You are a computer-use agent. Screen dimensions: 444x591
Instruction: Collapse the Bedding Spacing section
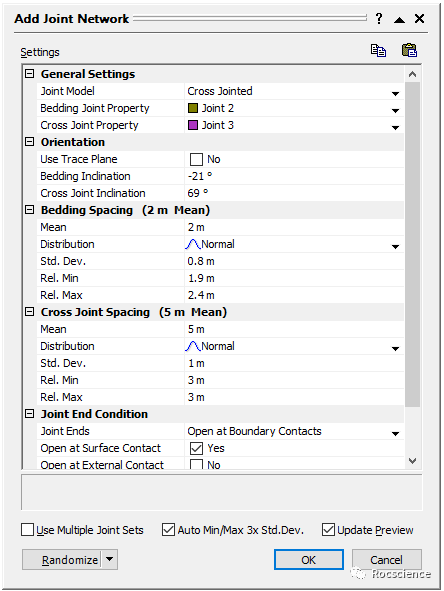[x=29, y=210]
